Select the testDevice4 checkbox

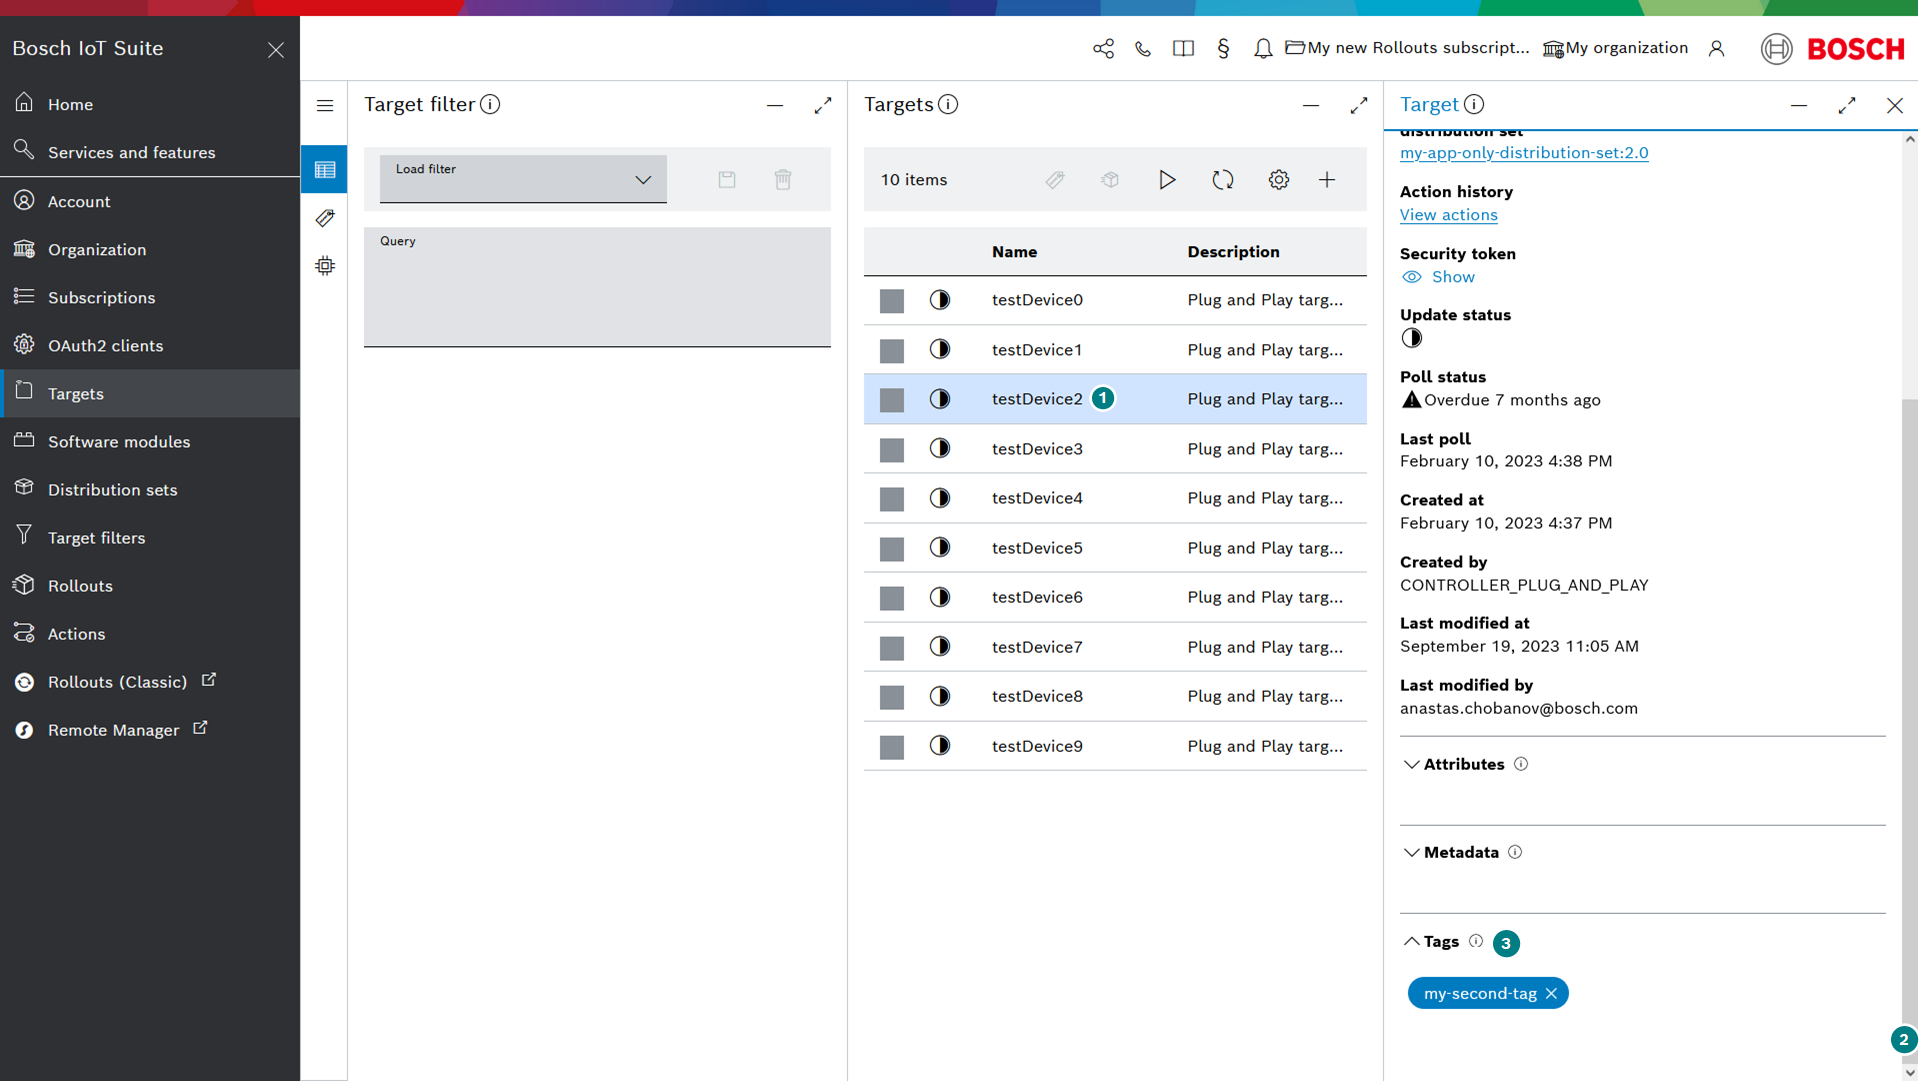point(892,499)
